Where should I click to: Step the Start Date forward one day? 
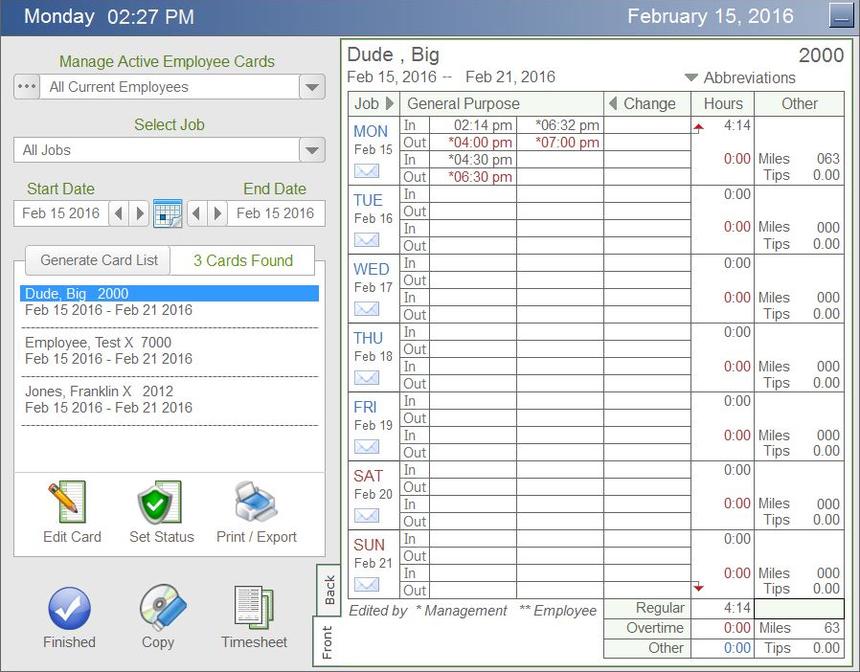coord(142,213)
